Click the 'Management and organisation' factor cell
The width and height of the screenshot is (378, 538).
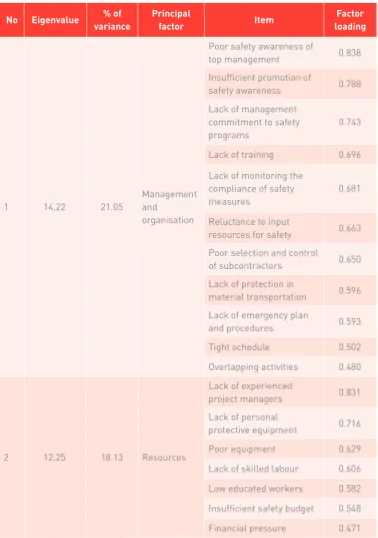click(171, 207)
